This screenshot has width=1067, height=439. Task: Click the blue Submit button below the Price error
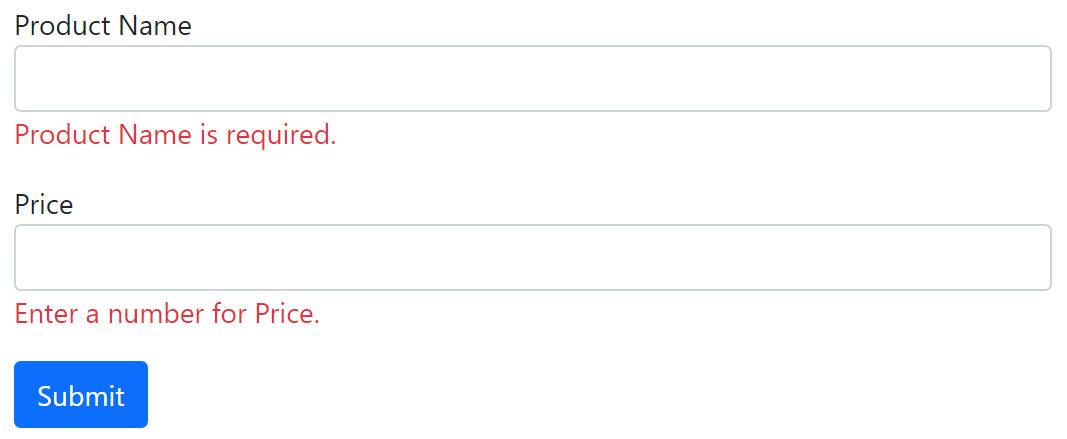81,395
